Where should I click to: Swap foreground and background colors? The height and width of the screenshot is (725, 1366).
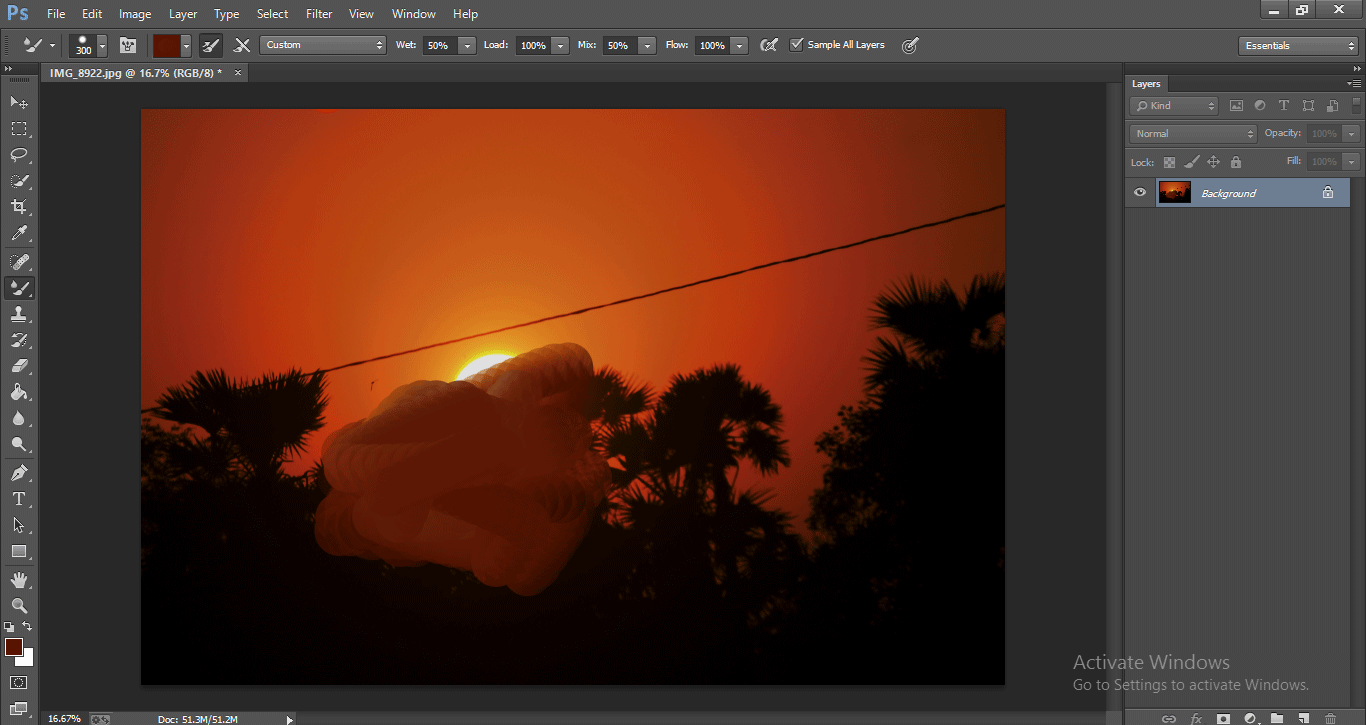(x=27, y=626)
